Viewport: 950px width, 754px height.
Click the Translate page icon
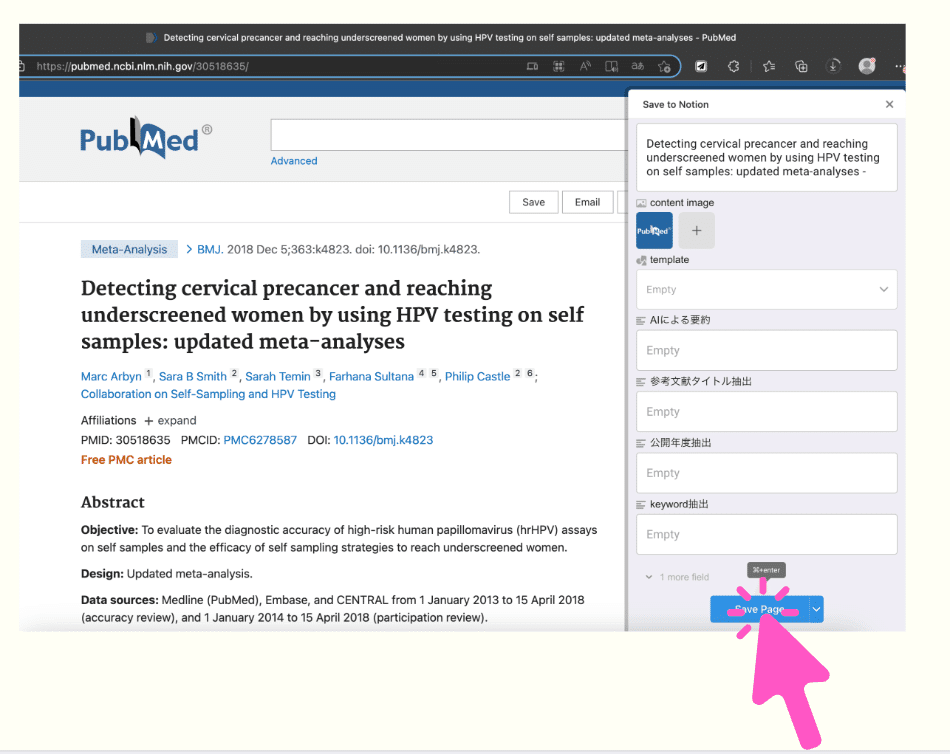637,66
